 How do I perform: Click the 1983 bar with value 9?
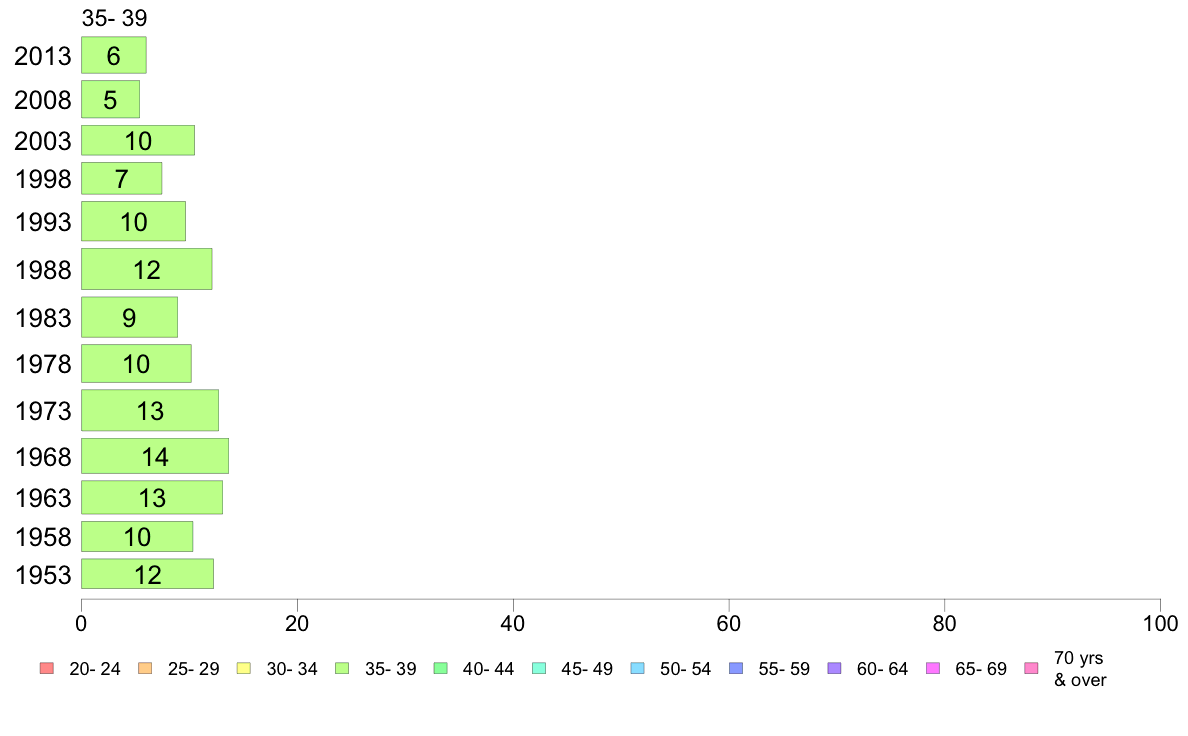click(x=130, y=318)
